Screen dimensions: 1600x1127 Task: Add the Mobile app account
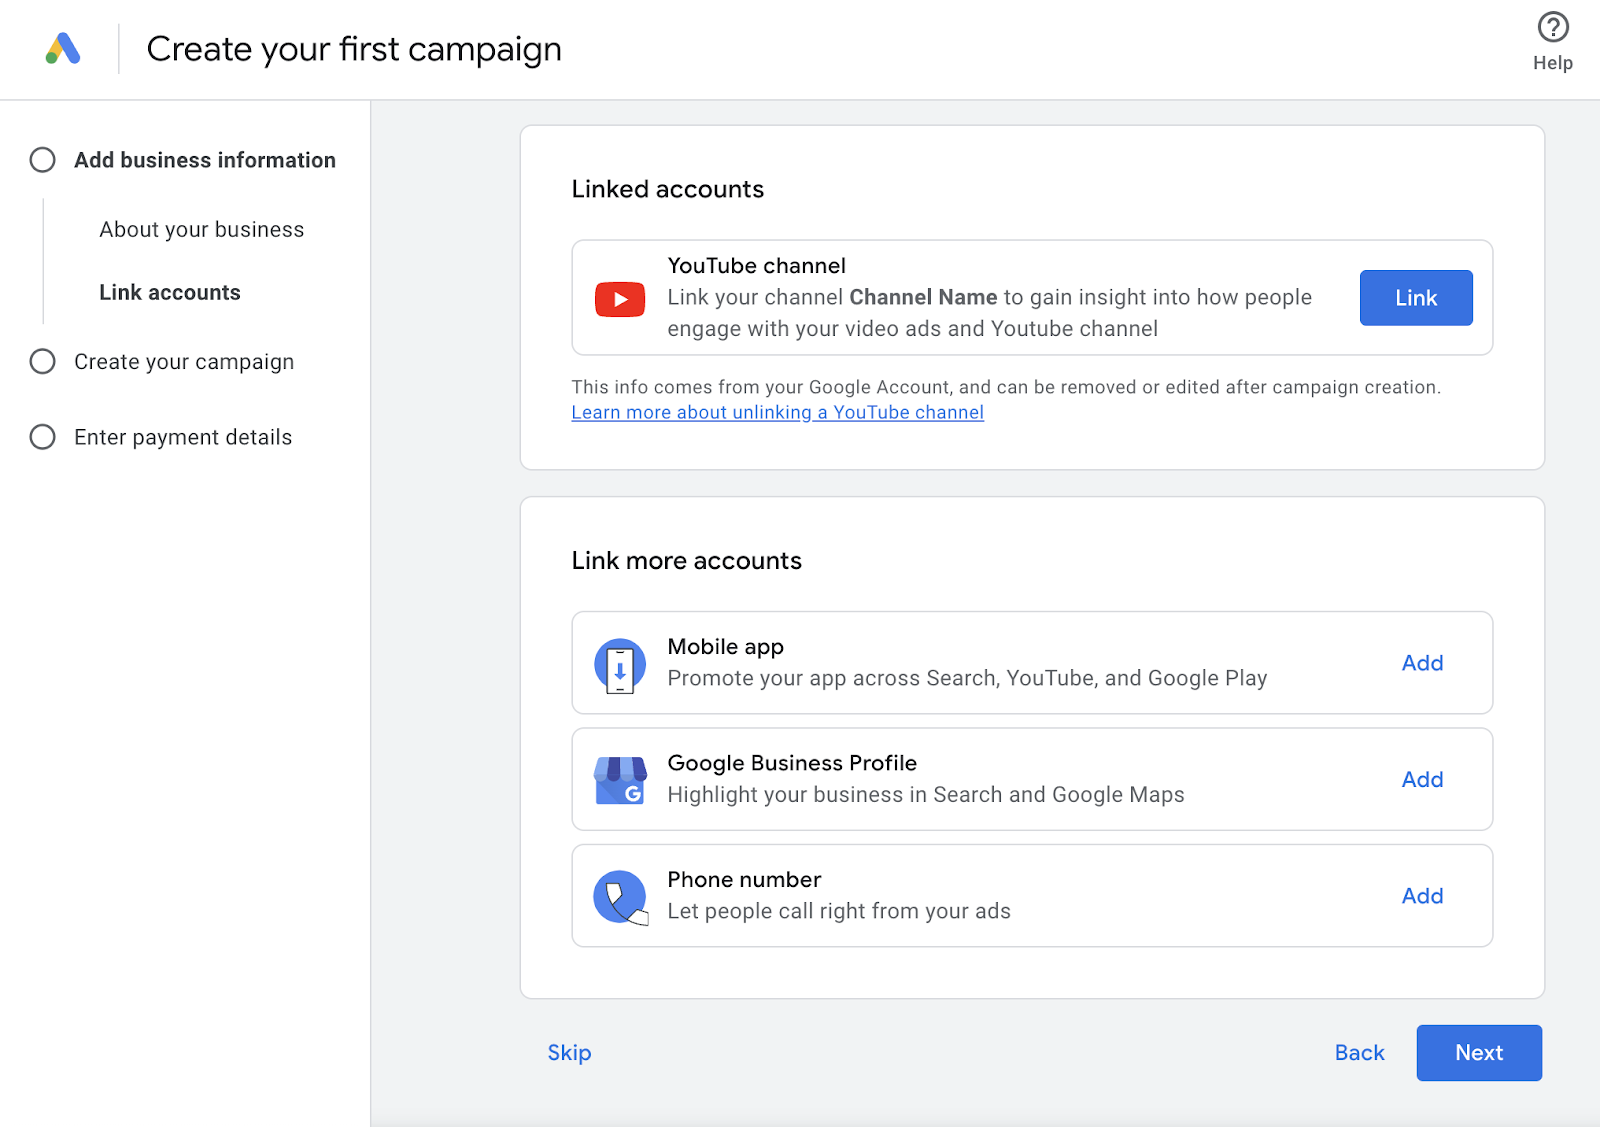click(1422, 663)
